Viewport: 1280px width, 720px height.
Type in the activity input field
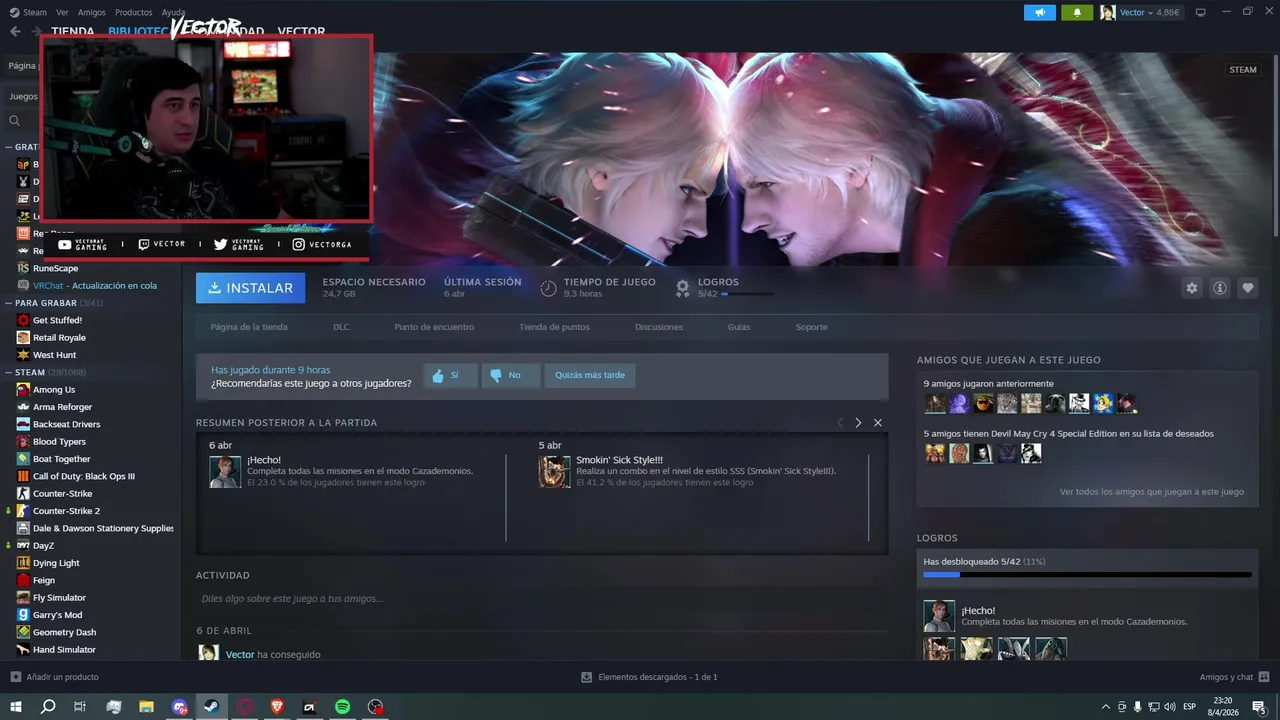(x=540, y=599)
